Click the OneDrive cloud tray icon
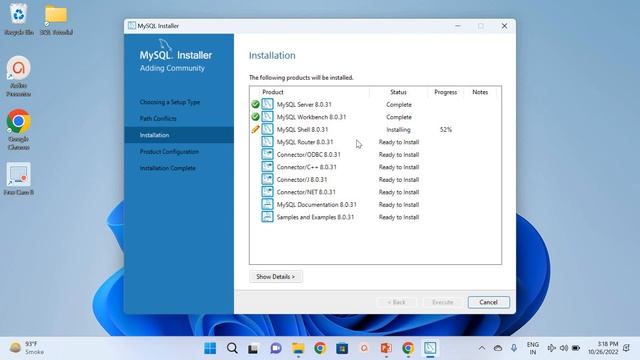This screenshot has height=360, width=640. point(498,348)
